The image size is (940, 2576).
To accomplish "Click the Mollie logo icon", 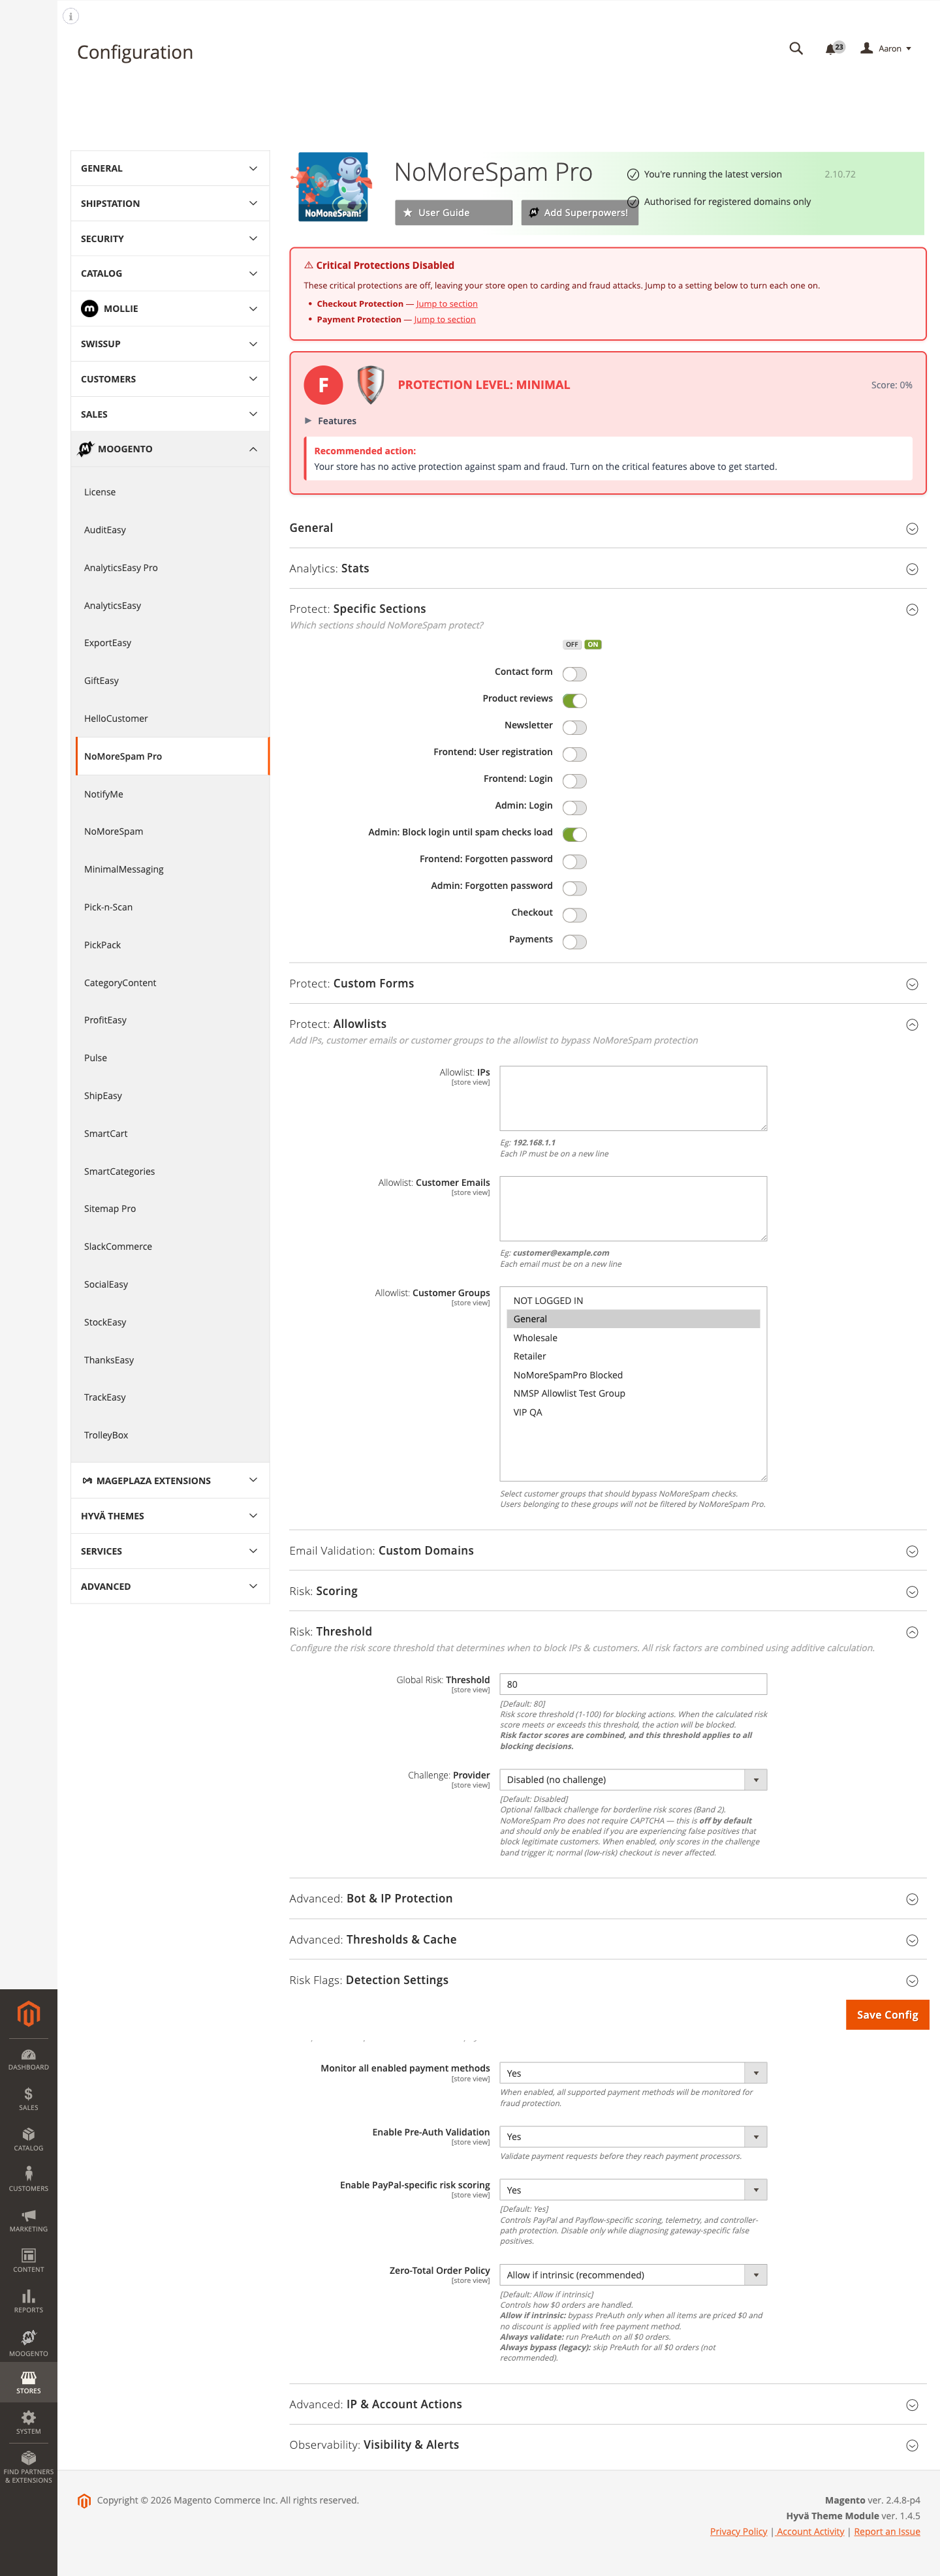I will pyautogui.click(x=89, y=308).
